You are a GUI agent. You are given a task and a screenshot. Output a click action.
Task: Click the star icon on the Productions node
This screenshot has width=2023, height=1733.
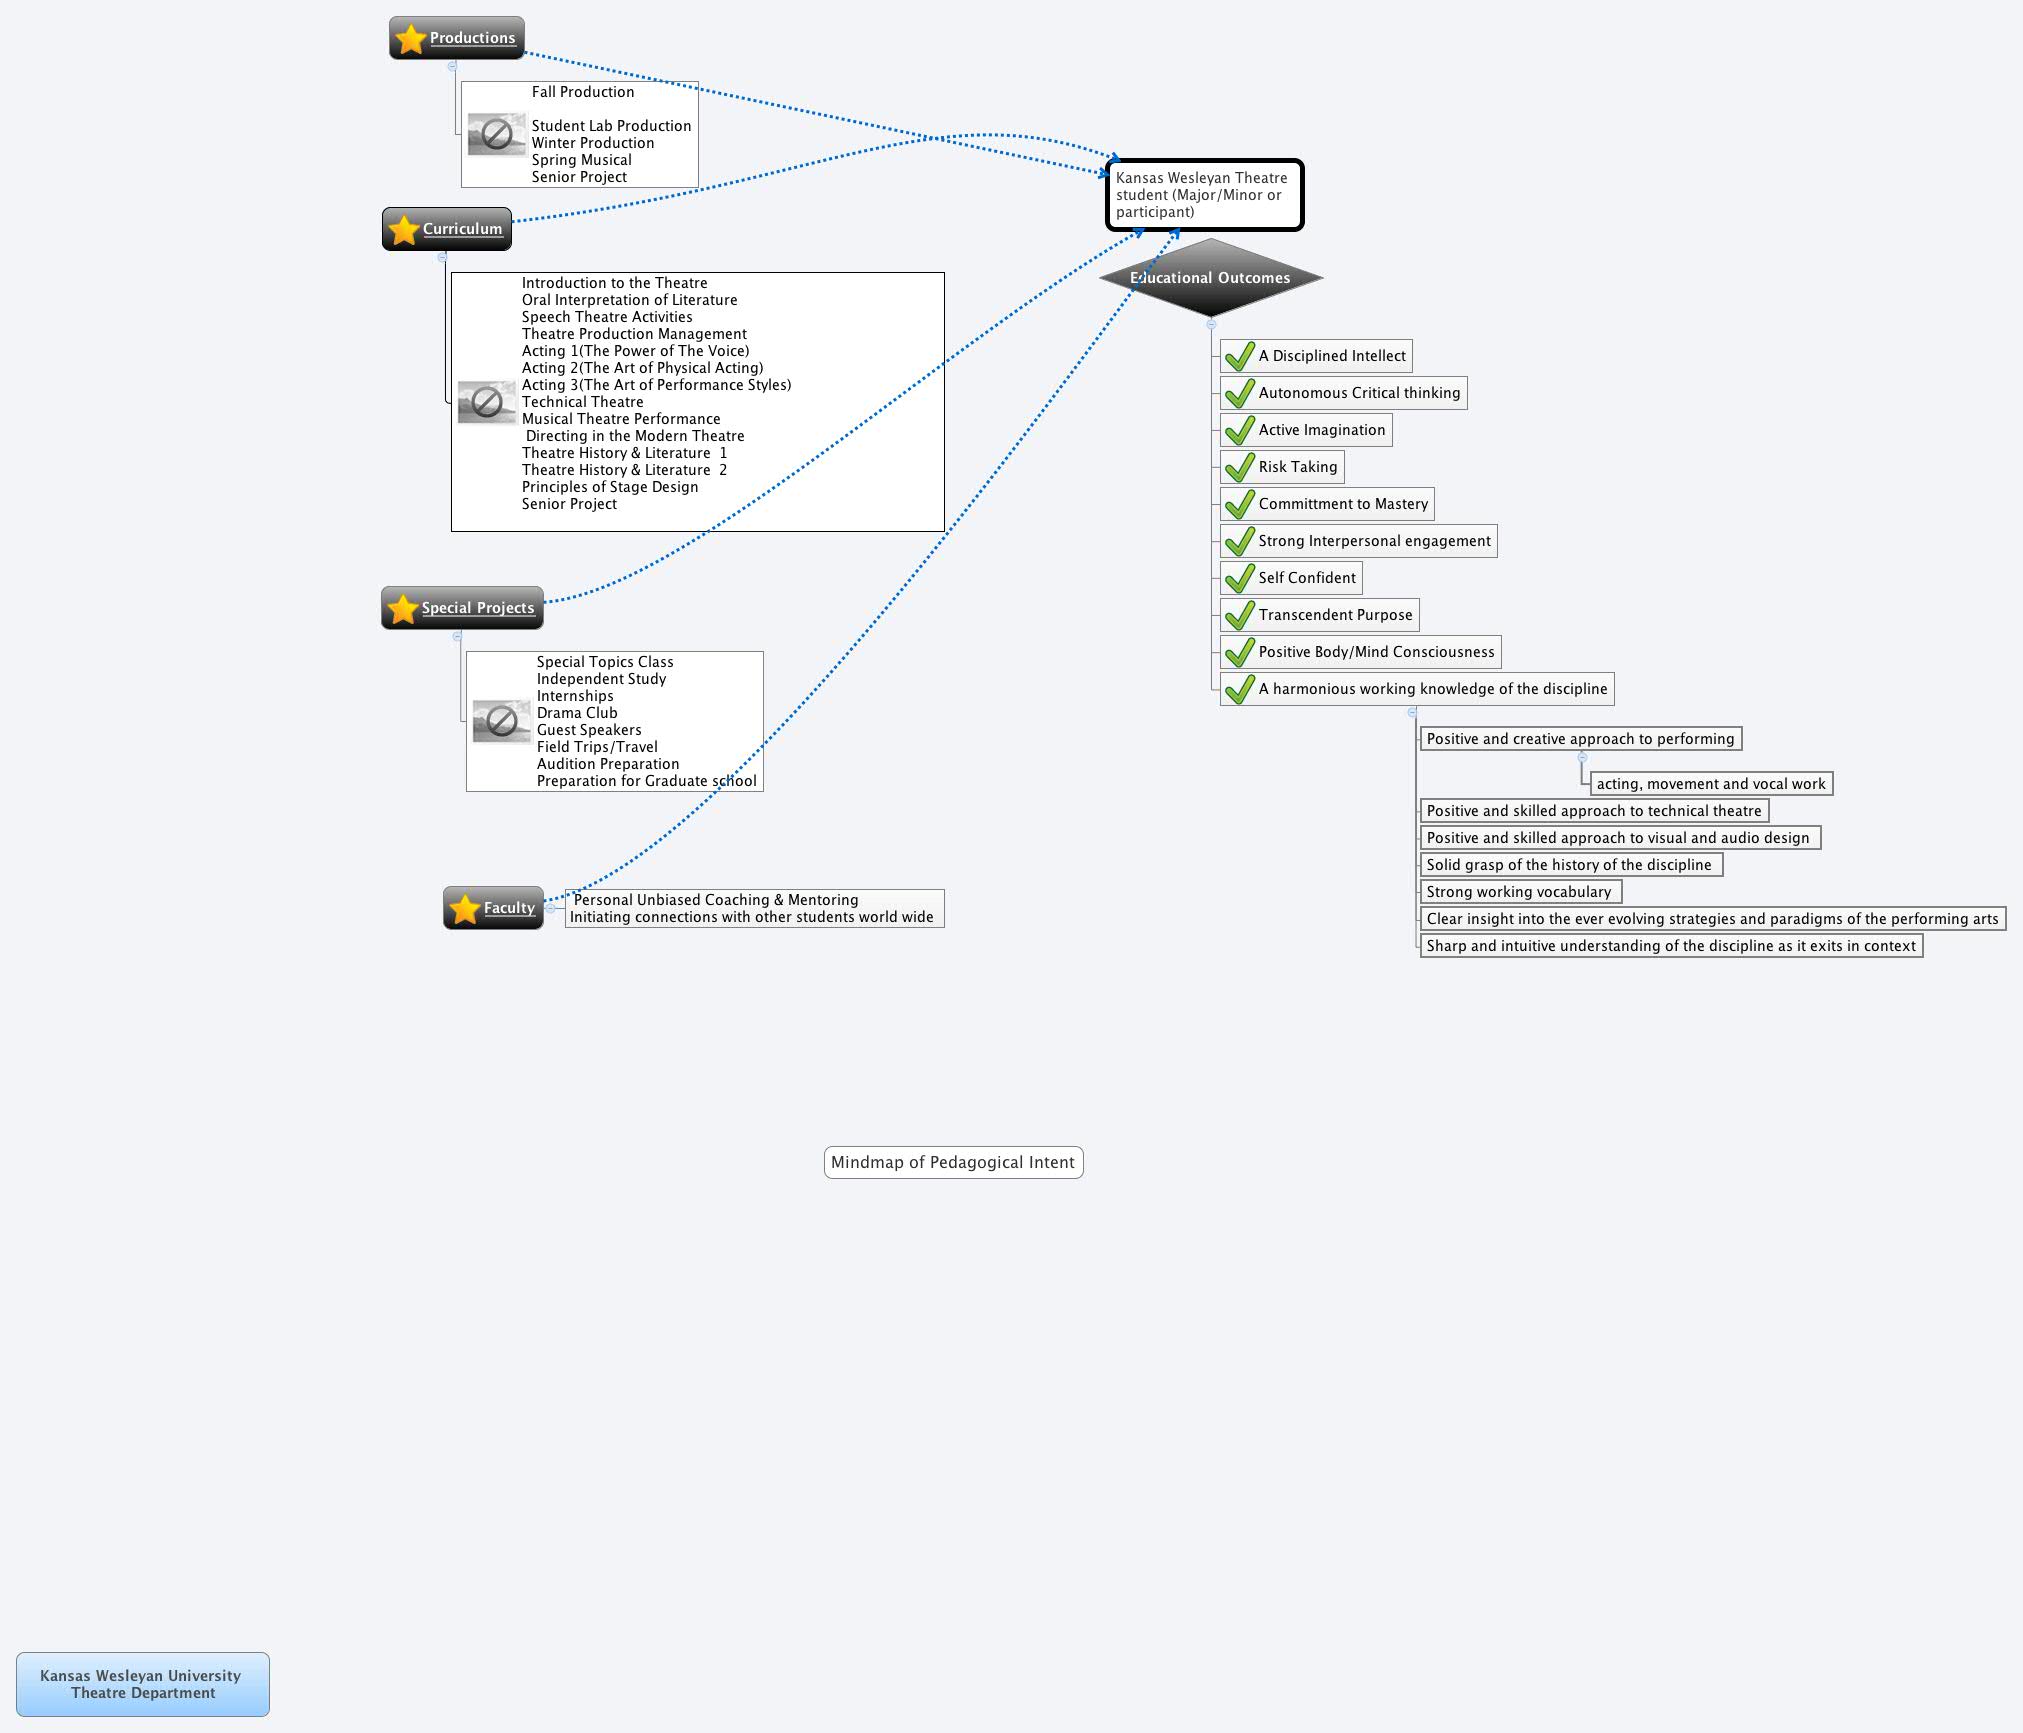coord(410,39)
